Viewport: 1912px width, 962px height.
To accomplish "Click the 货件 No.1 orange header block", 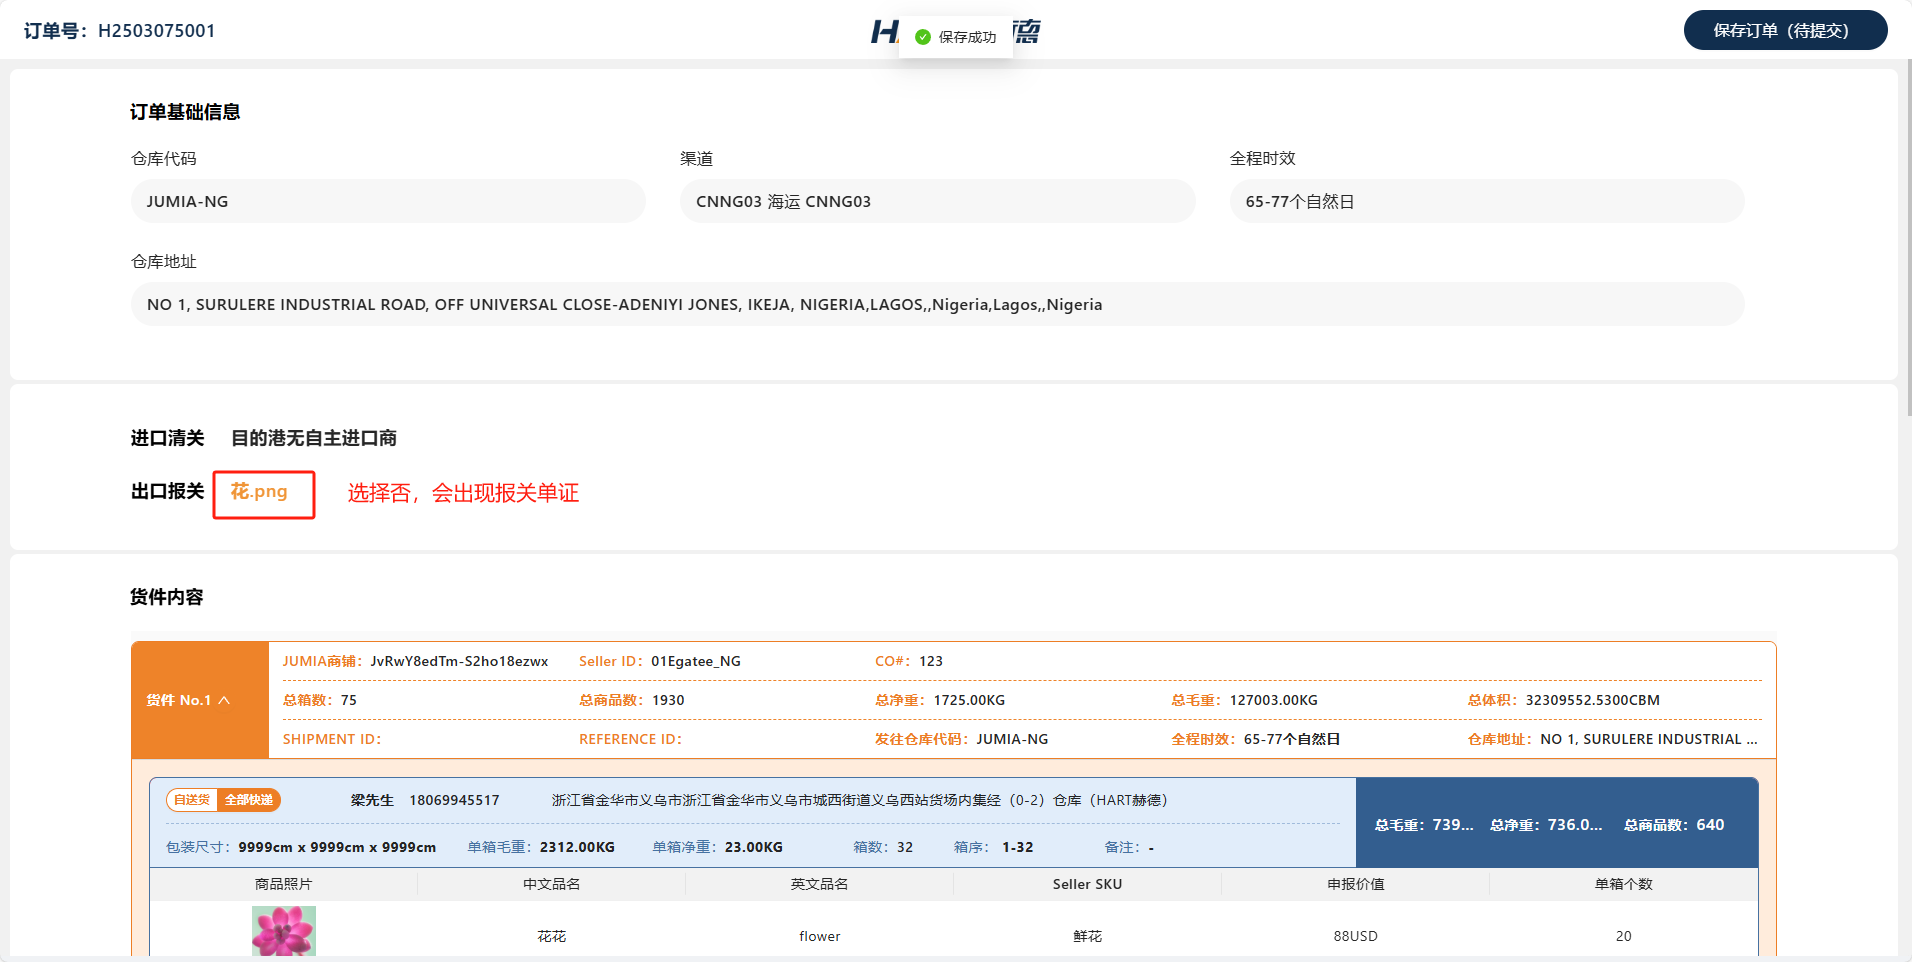I will coord(199,700).
